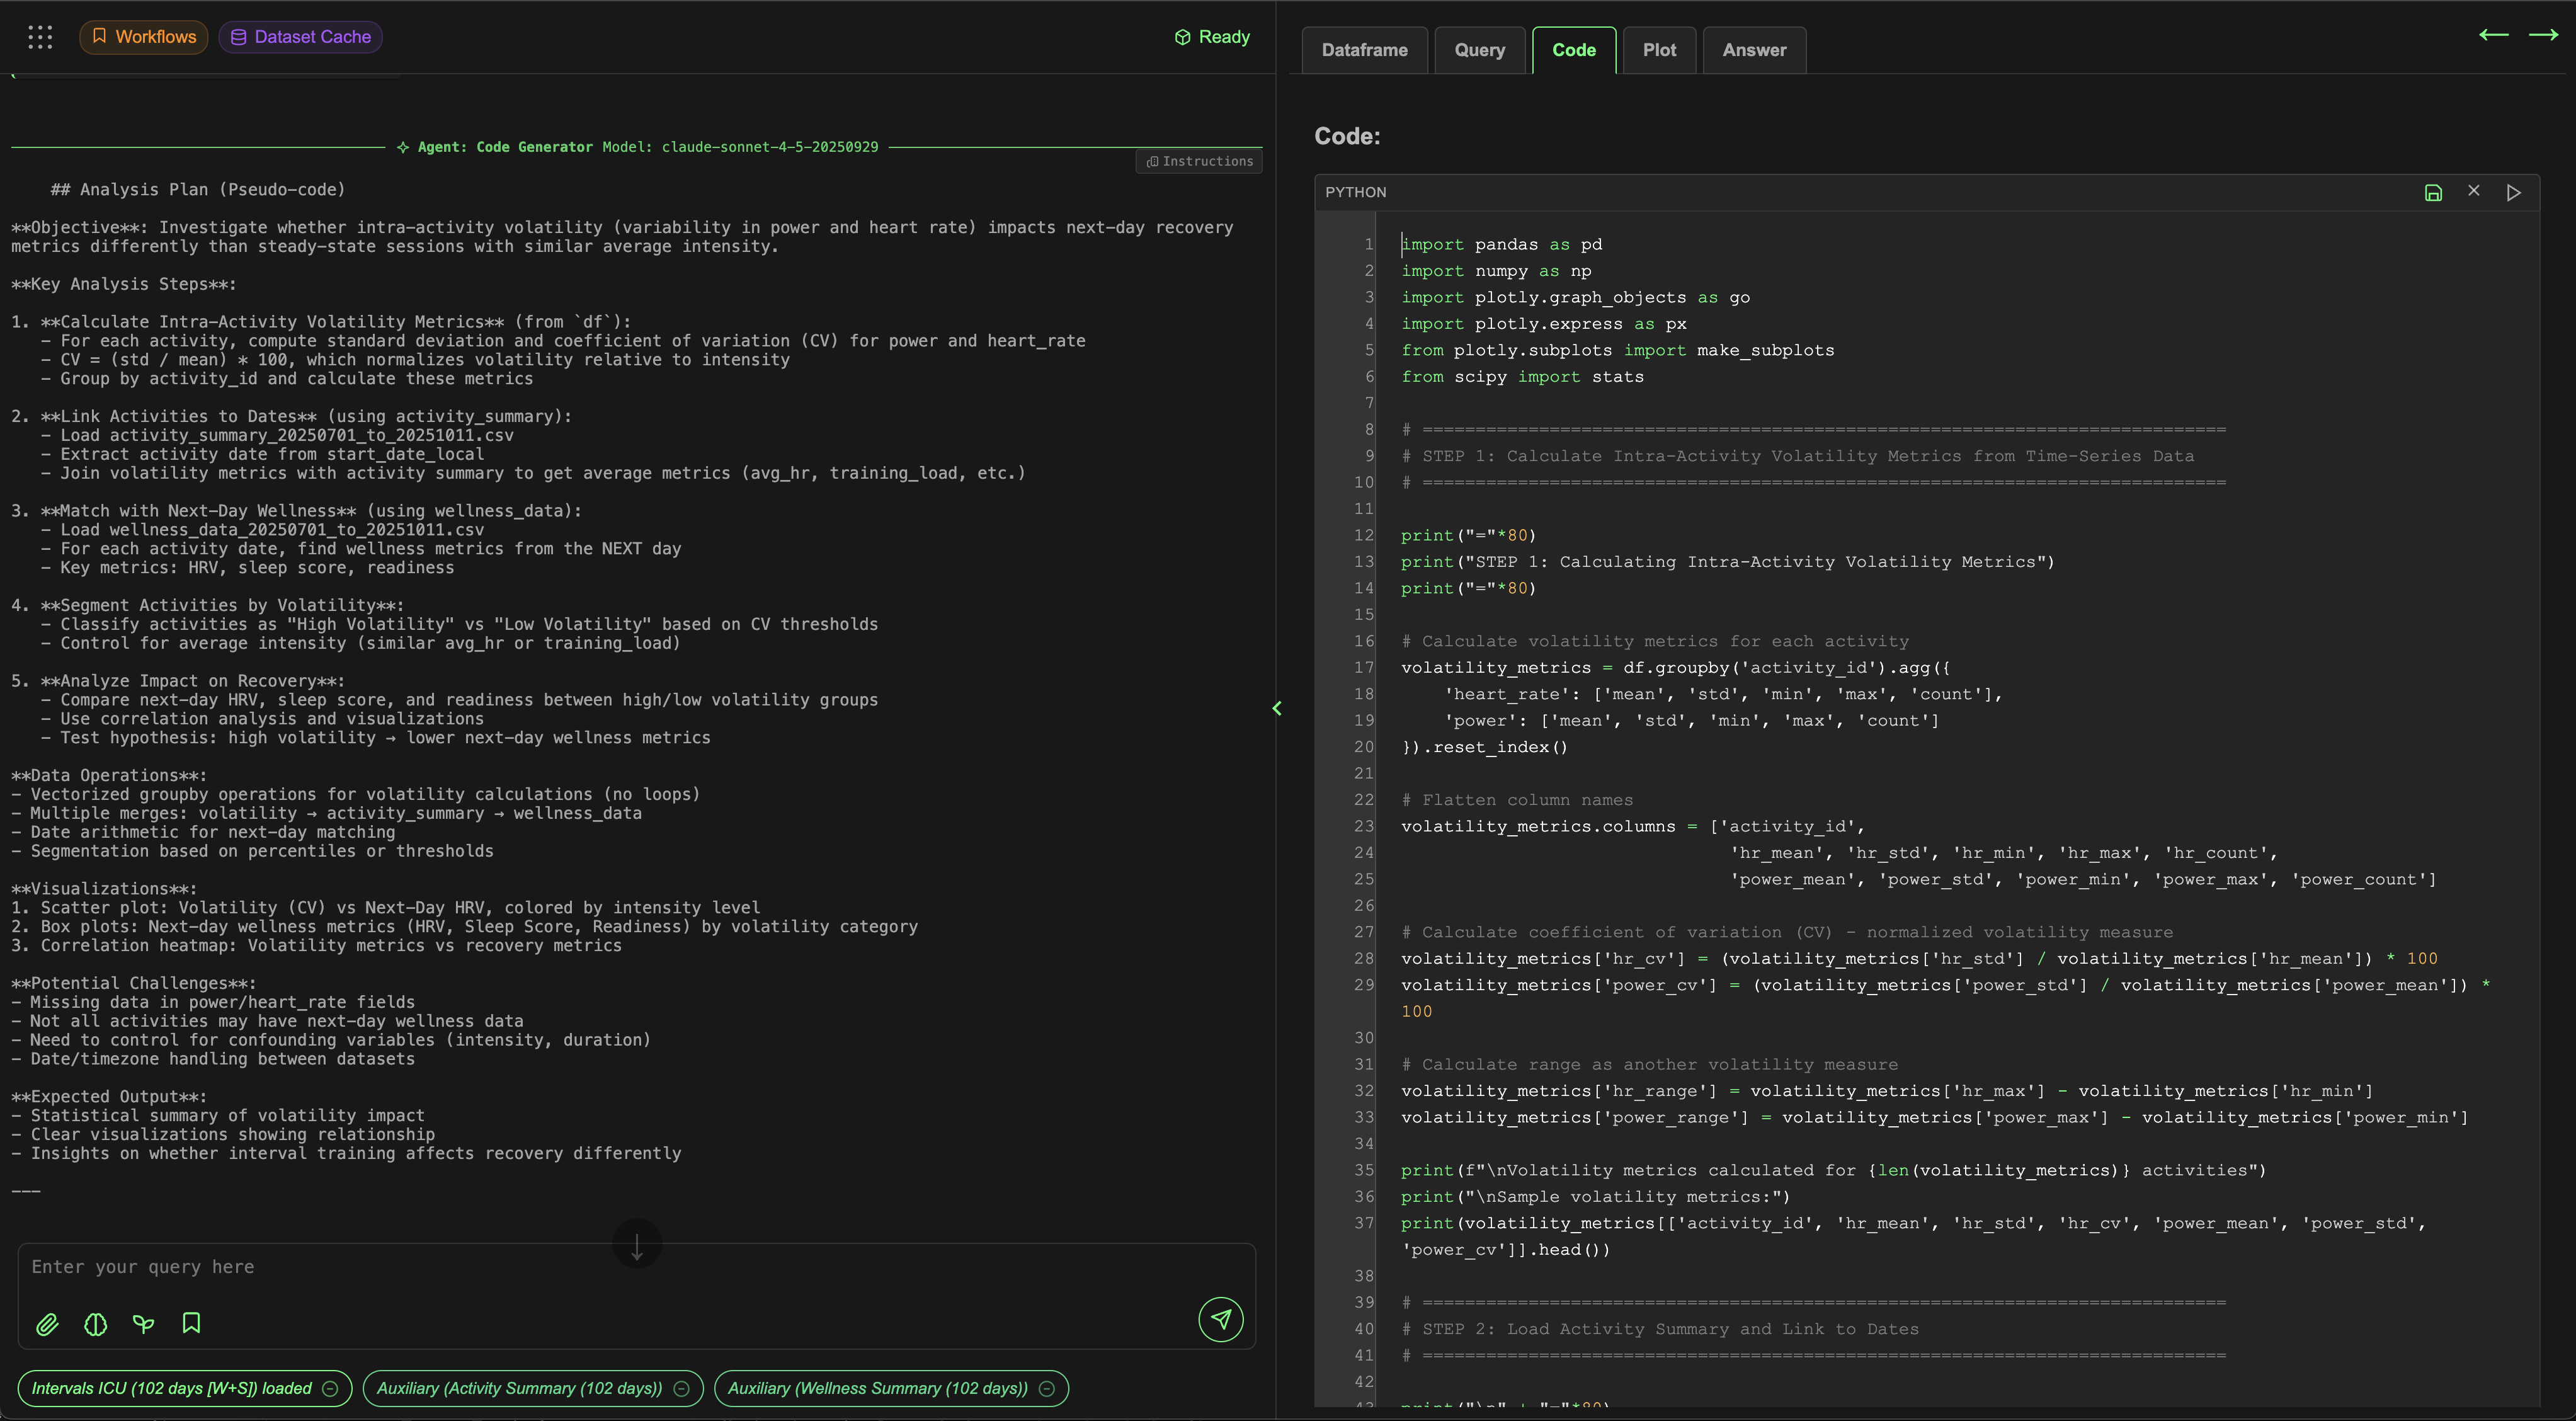Click the Instructions button on the plan
The width and height of the screenshot is (2576, 1421).
[x=1198, y=161]
